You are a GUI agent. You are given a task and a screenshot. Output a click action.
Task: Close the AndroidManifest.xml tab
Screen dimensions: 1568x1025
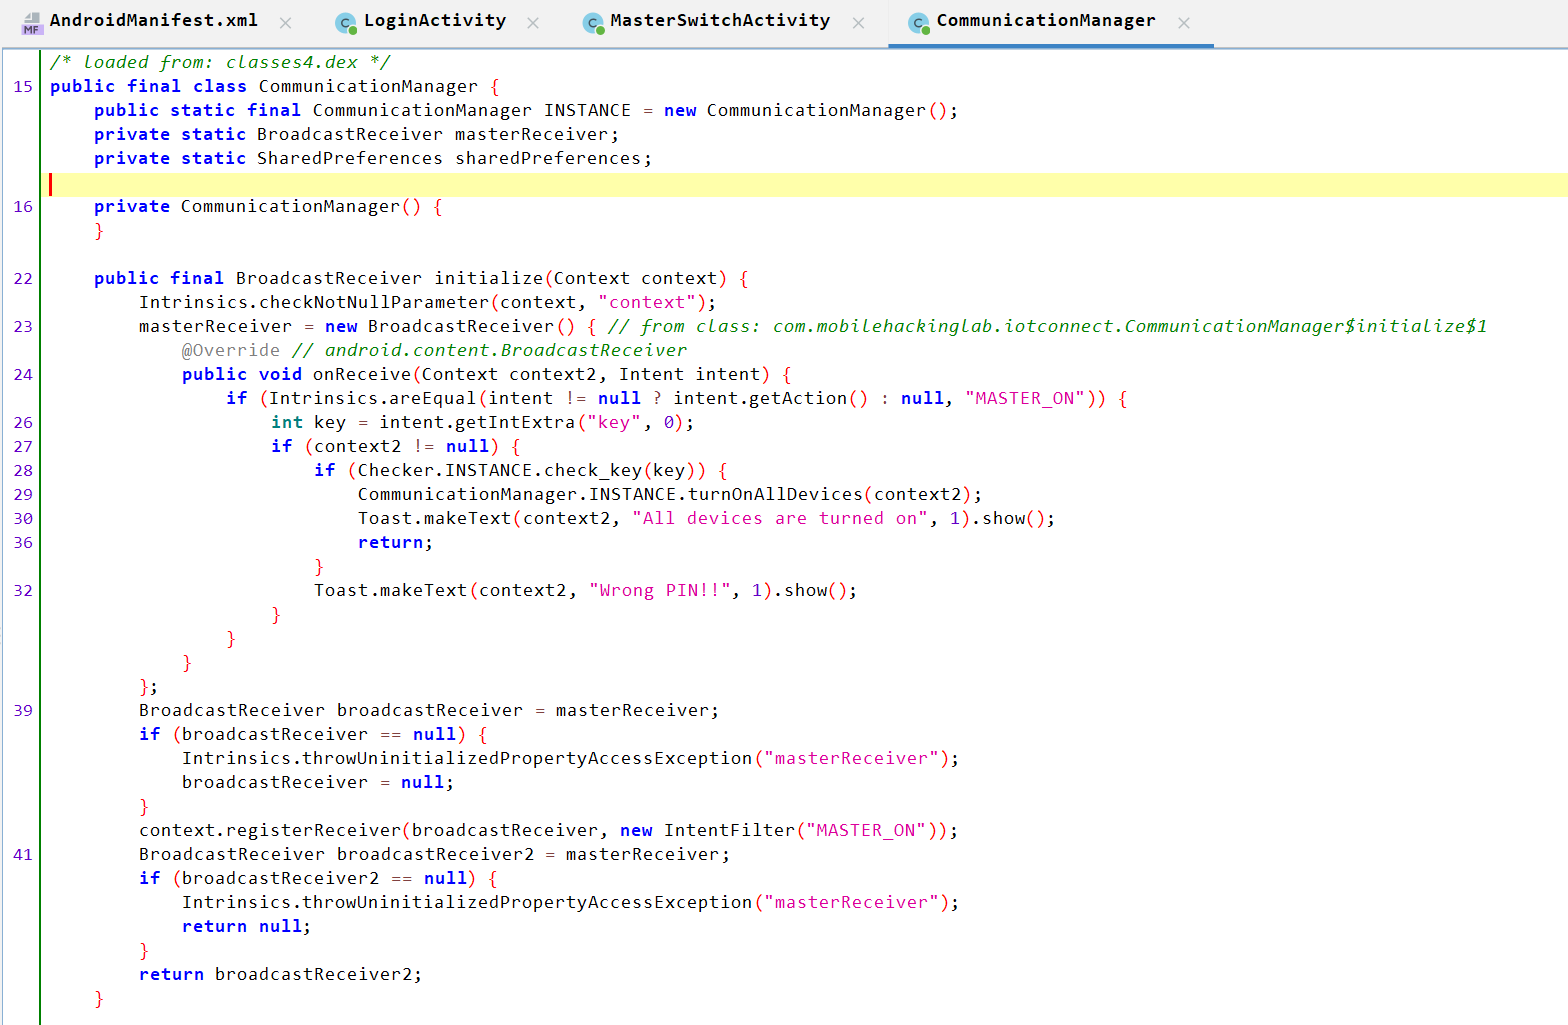(286, 22)
